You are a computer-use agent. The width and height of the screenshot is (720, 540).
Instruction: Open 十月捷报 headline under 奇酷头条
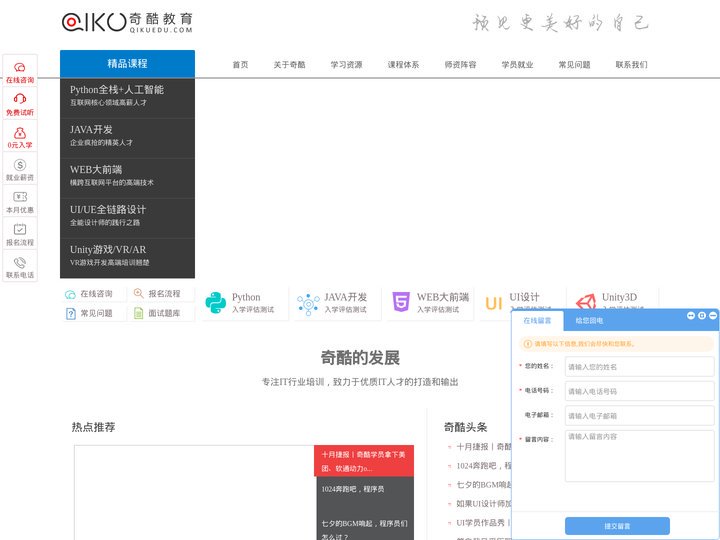pyautogui.click(x=484, y=446)
